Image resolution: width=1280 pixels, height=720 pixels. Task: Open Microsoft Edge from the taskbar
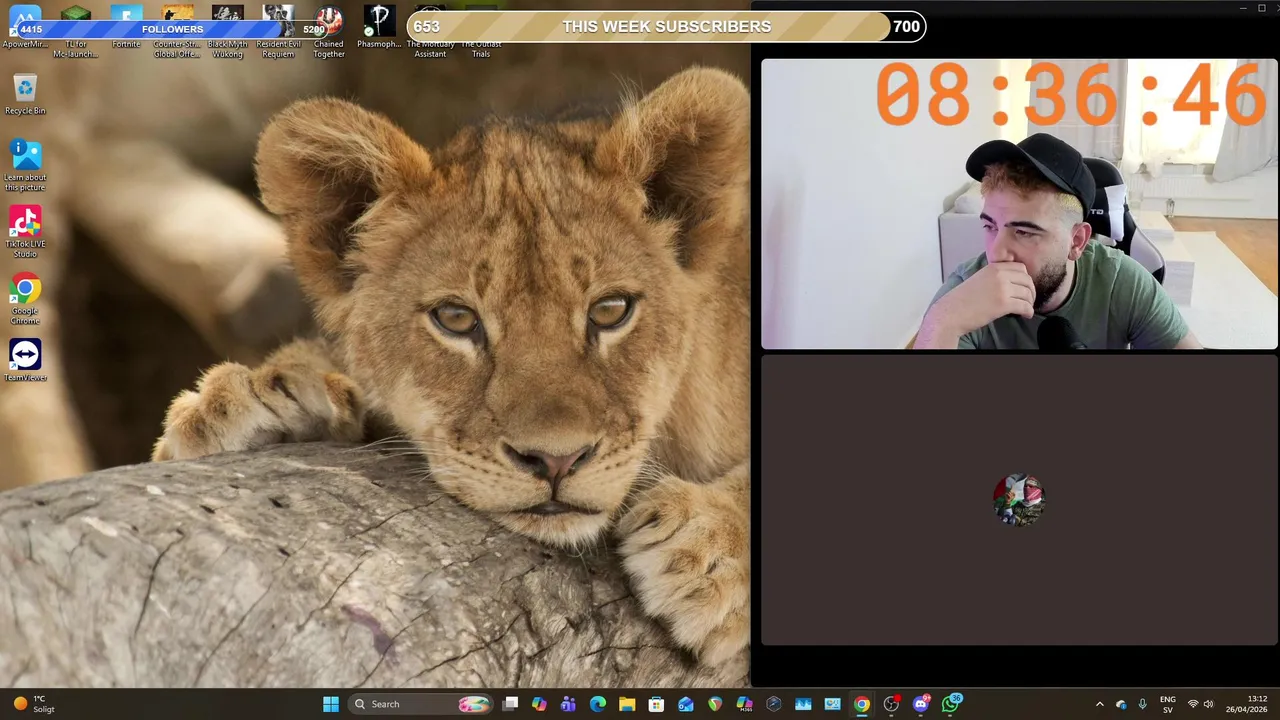click(598, 704)
